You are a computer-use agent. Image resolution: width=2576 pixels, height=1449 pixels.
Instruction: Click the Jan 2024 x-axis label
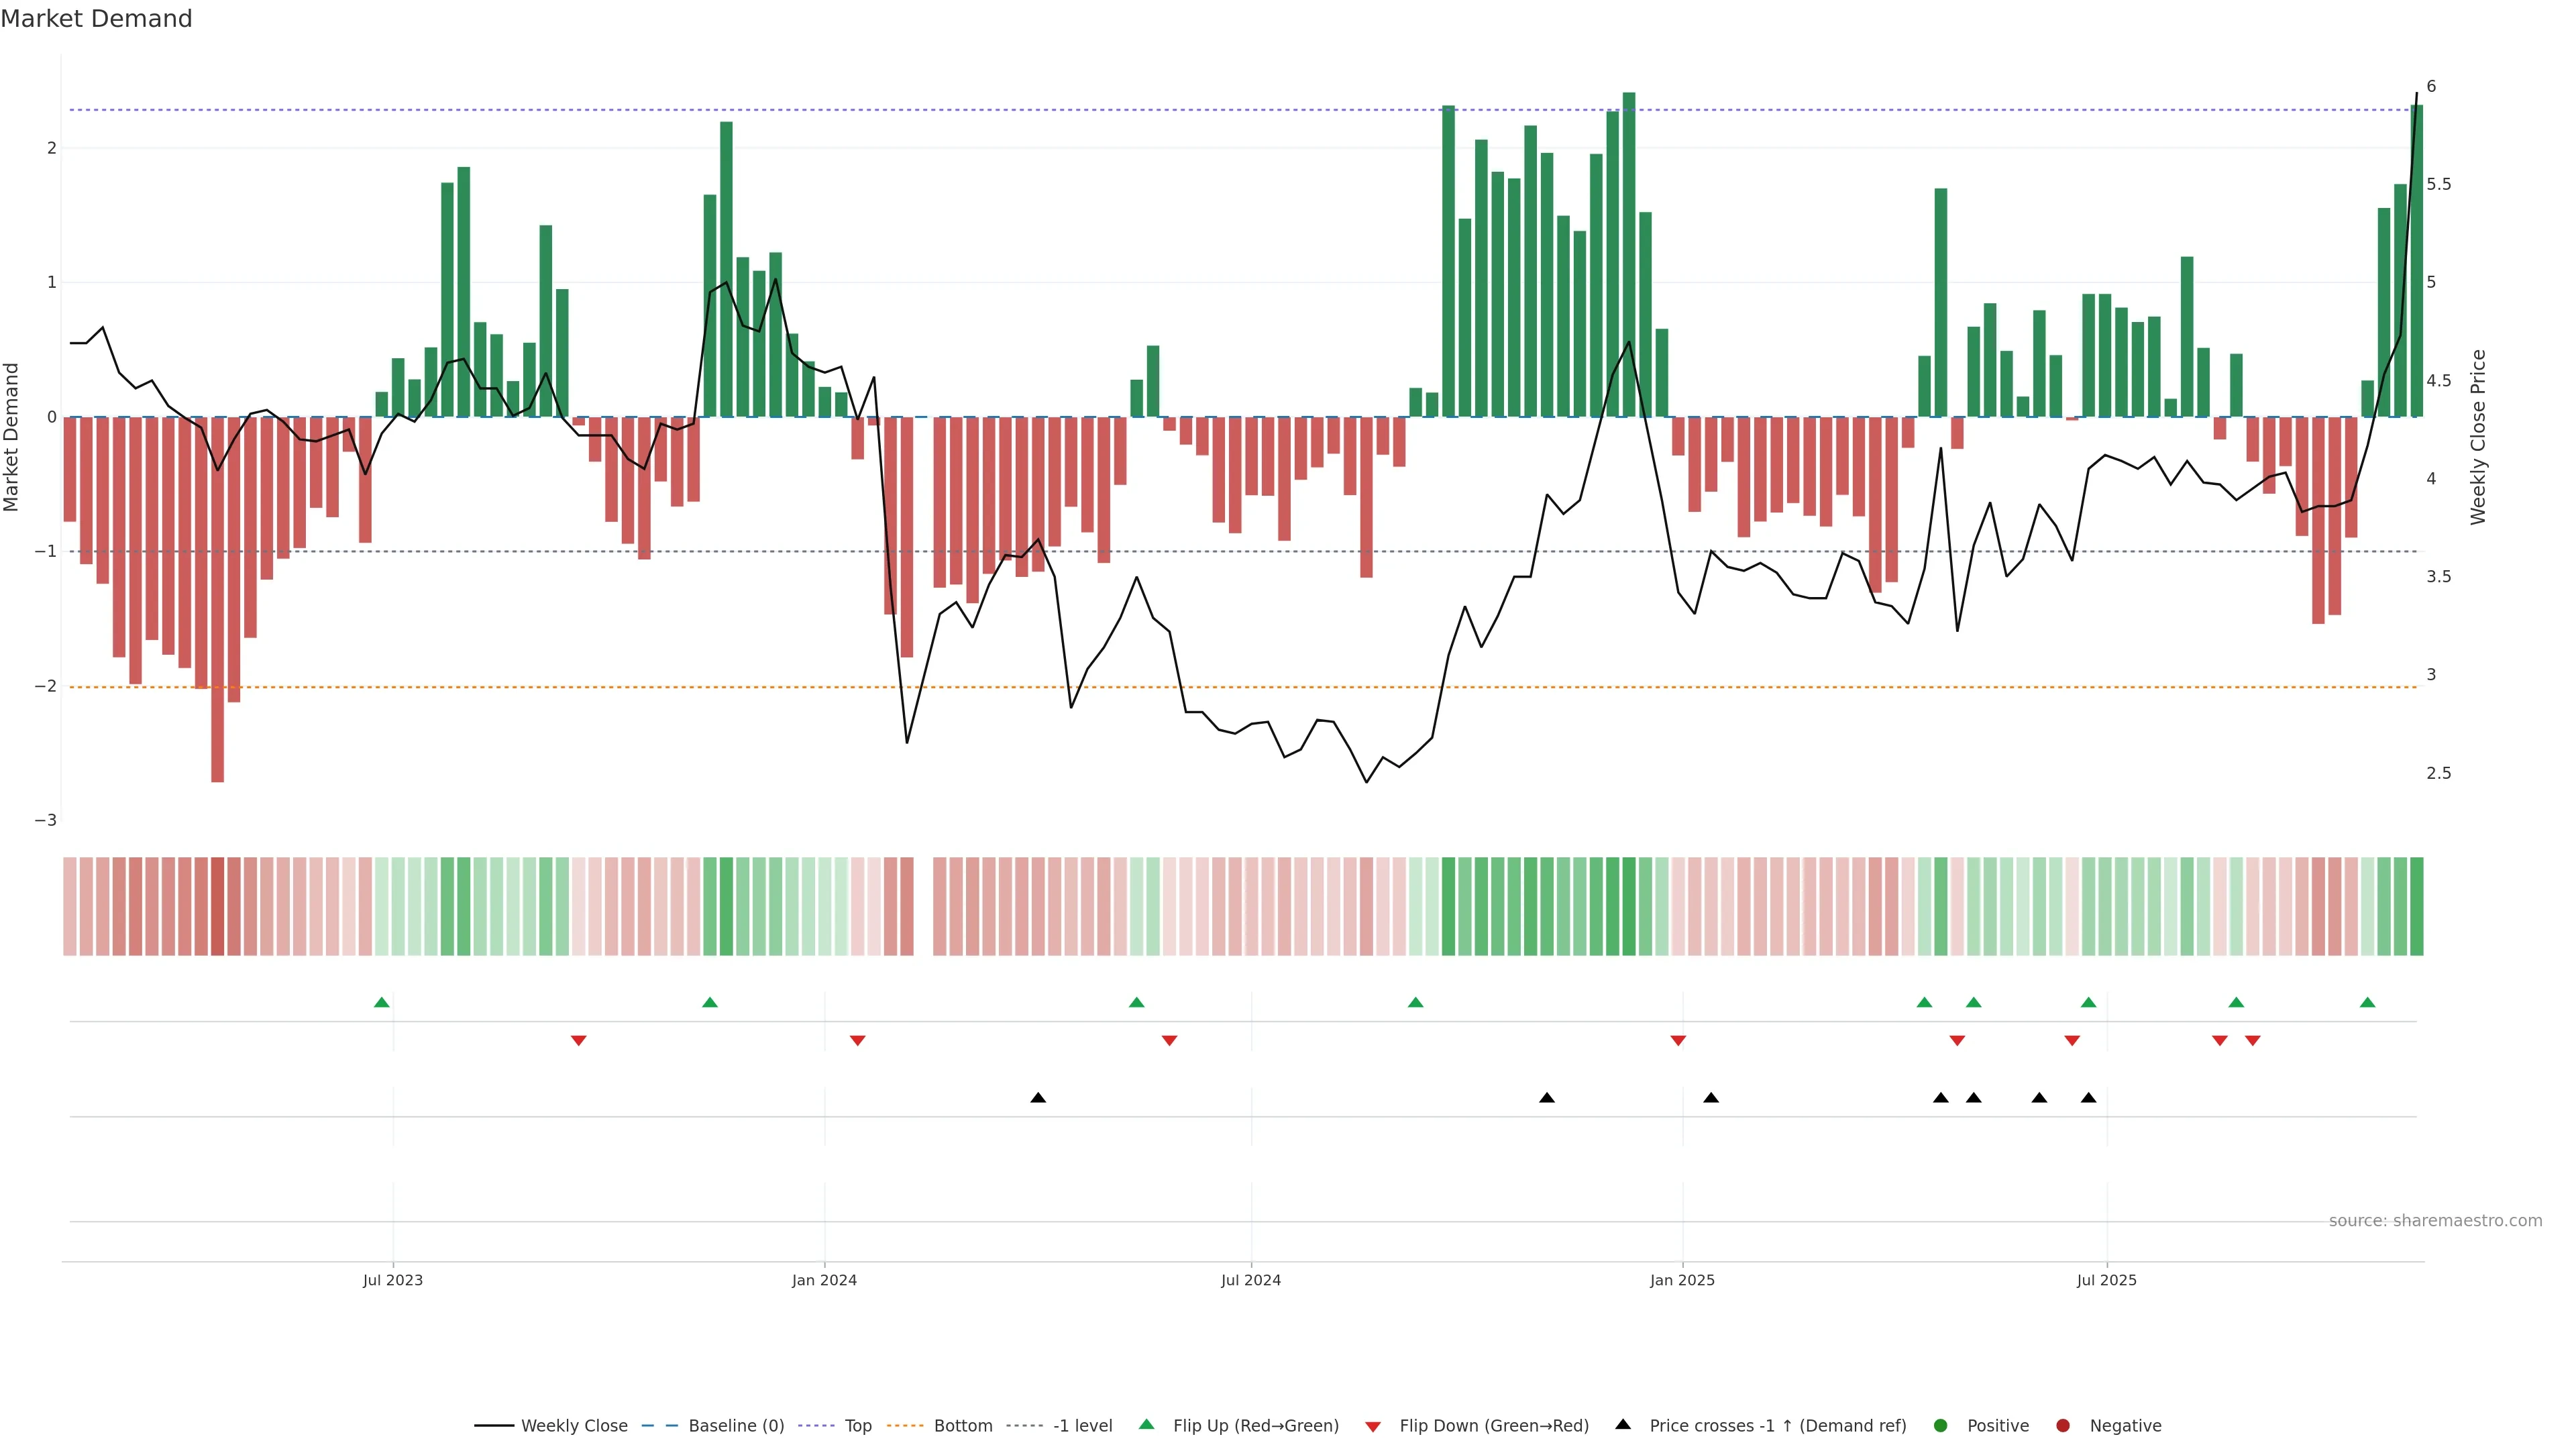pos(824,1280)
